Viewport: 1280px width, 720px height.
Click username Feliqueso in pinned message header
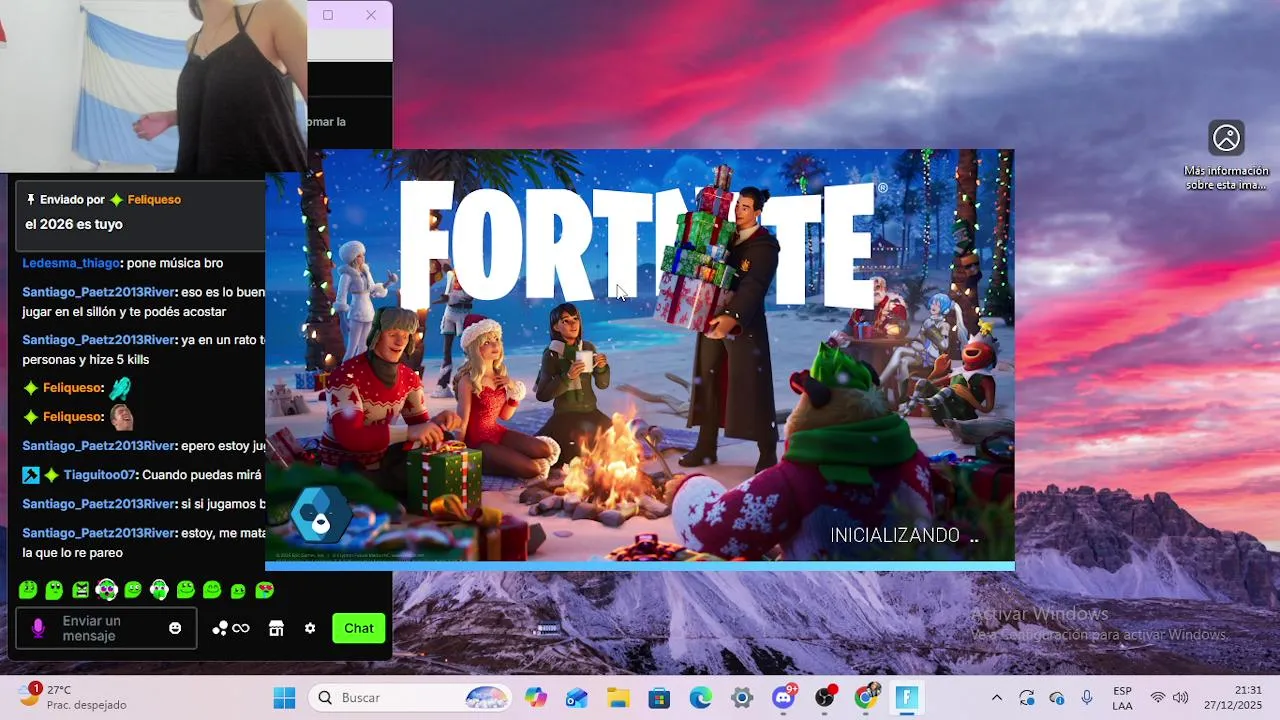coord(154,199)
